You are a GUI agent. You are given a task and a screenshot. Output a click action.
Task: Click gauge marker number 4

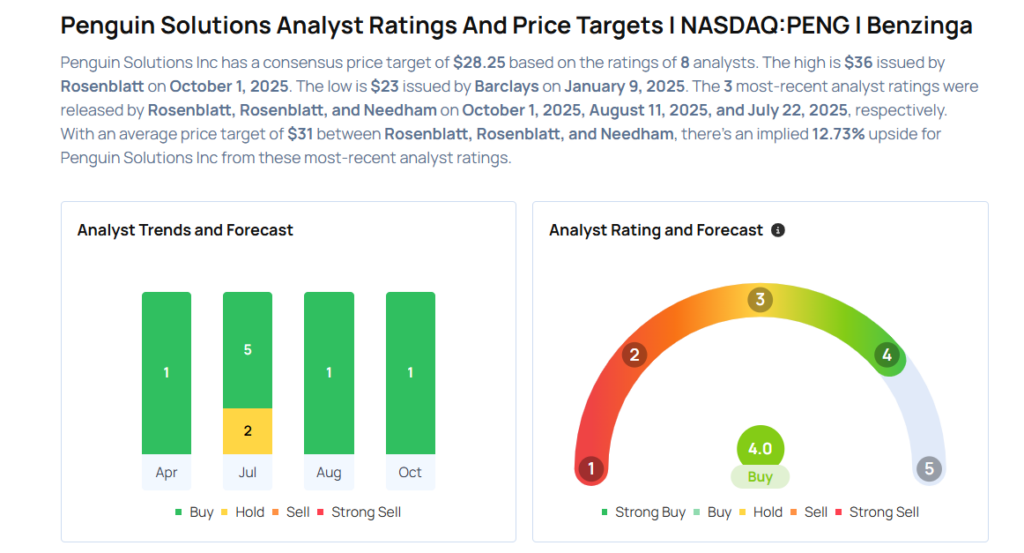coord(886,354)
